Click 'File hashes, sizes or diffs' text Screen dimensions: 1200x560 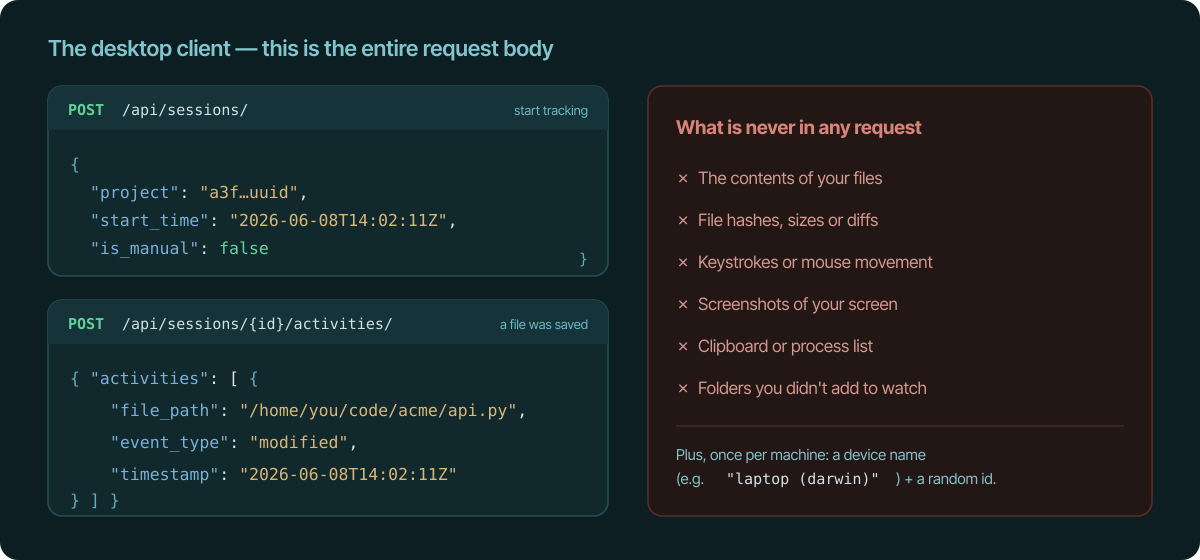tap(788, 220)
